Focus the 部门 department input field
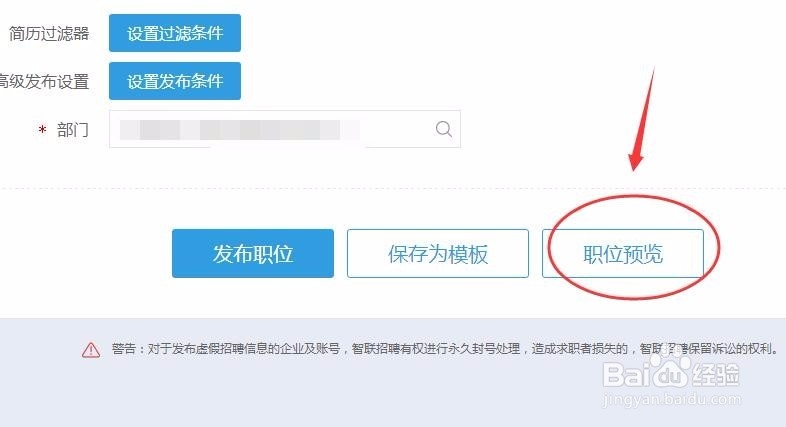786x427 pixels. [285, 129]
